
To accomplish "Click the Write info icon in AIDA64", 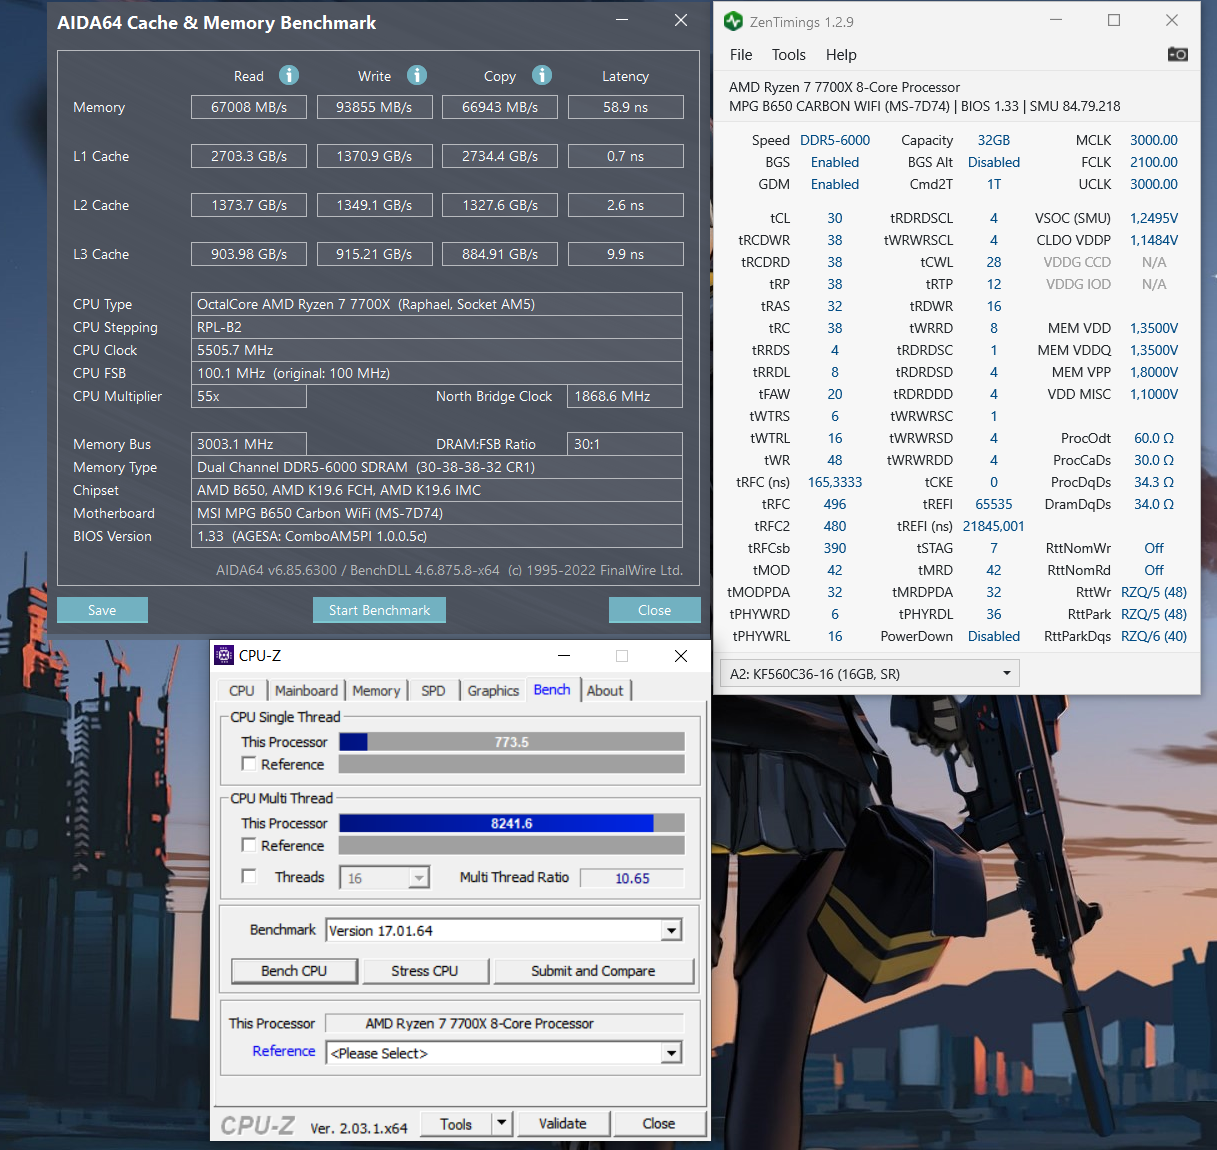I will 417,75.
